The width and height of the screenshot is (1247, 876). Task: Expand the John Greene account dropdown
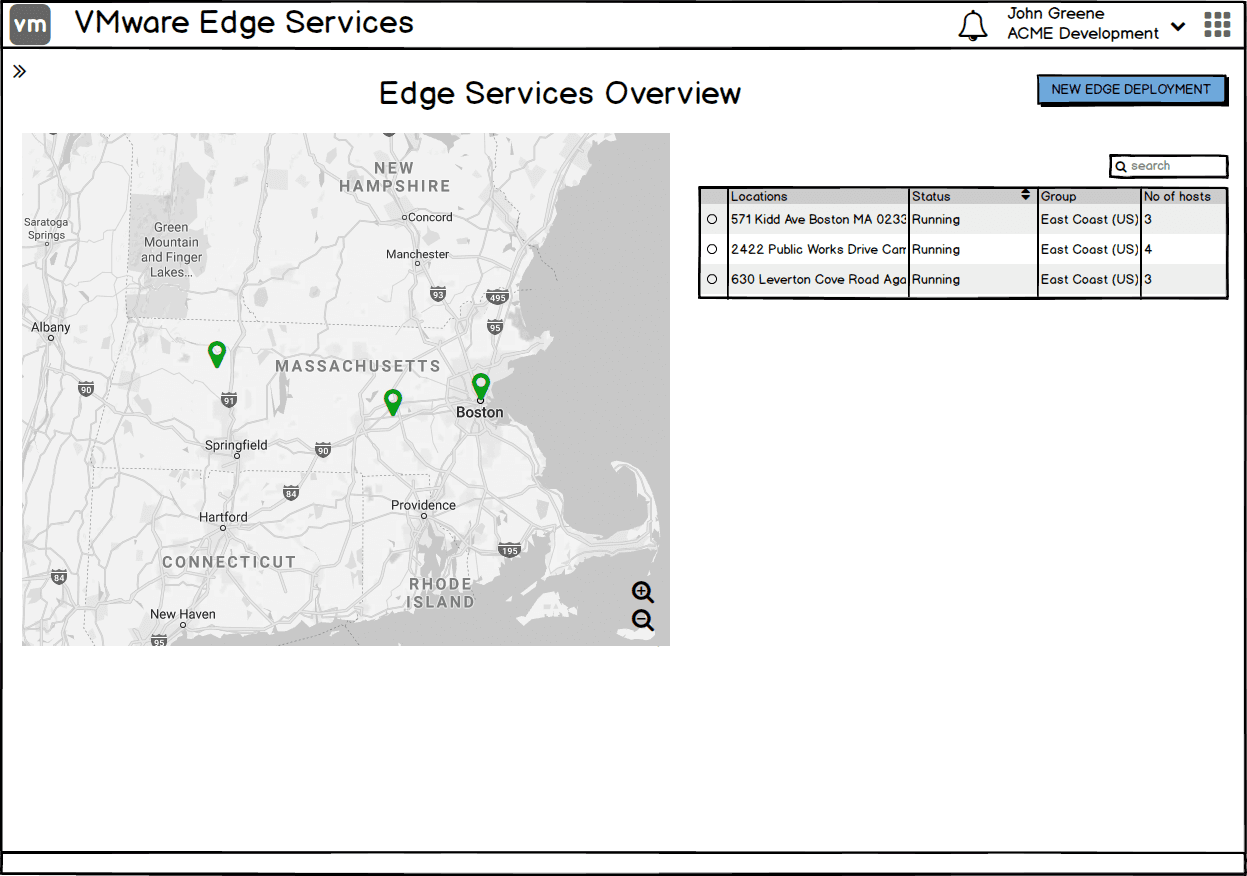point(1178,27)
